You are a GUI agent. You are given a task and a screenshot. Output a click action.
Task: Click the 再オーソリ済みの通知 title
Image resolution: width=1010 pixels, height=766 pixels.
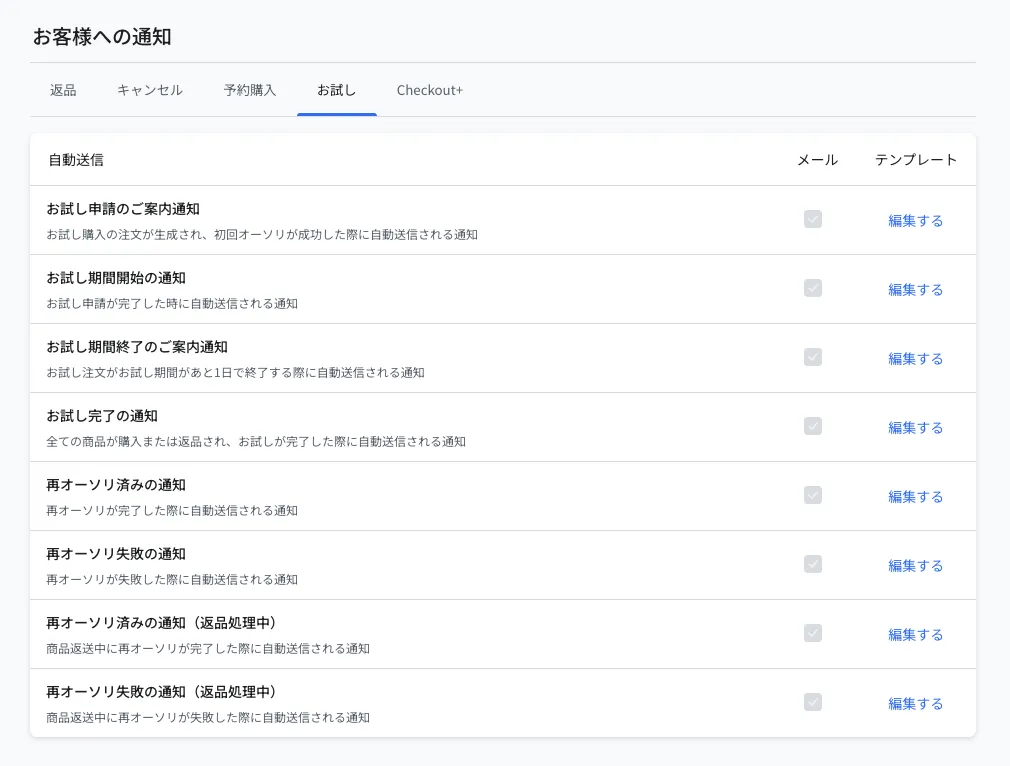[116, 484]
